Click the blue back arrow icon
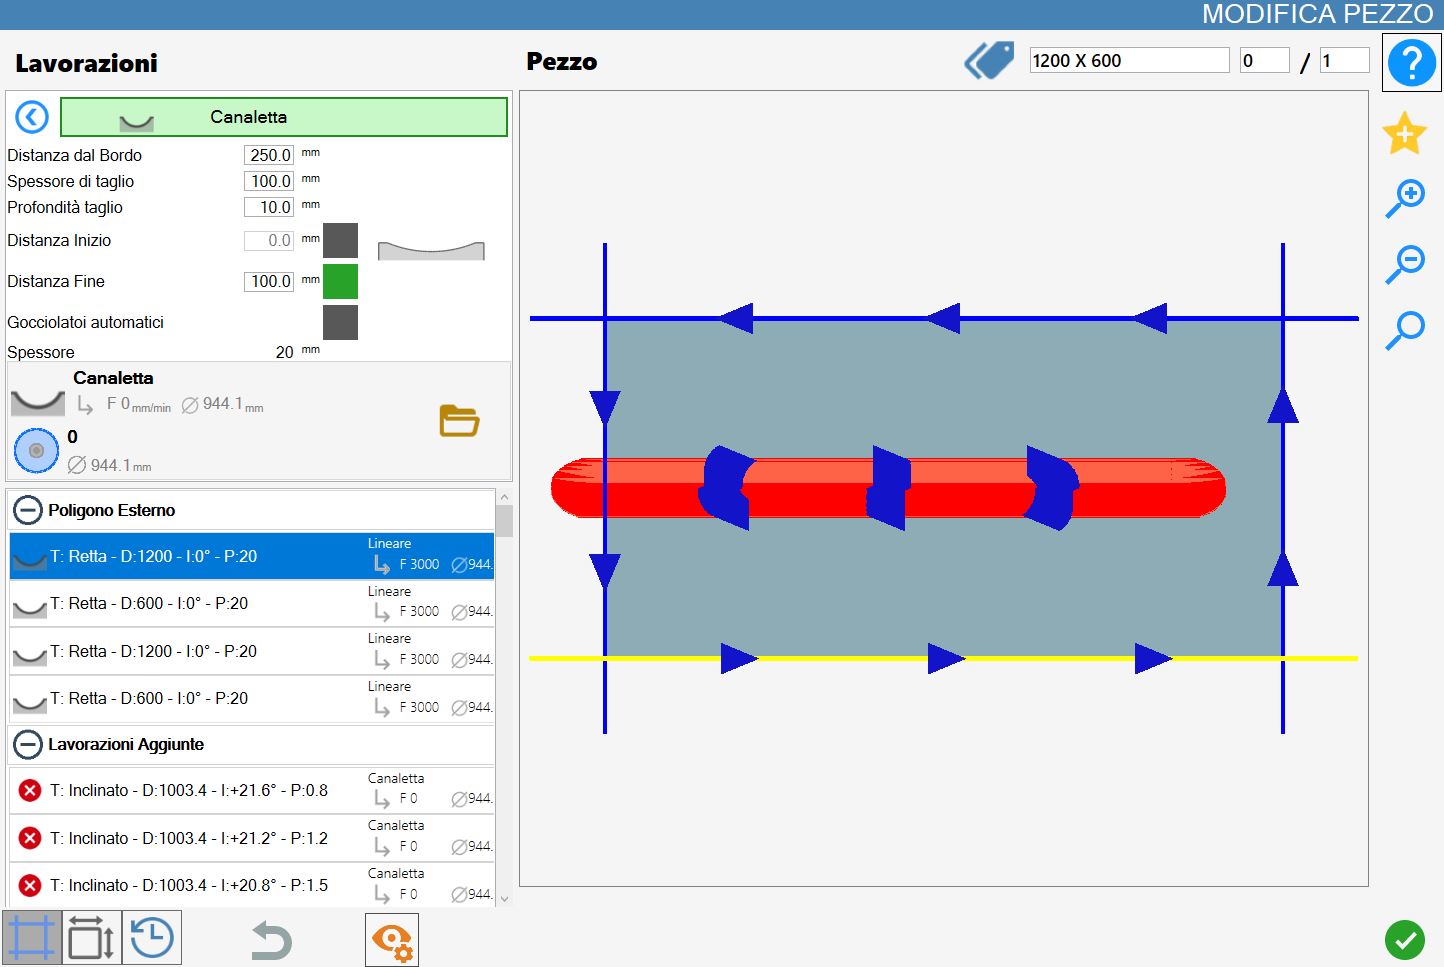1444x967 pixels. tap(32, 117)
